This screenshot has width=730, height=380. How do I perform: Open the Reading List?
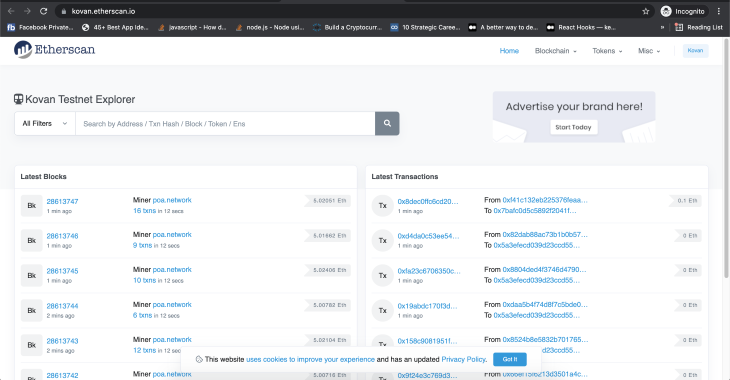699,27
